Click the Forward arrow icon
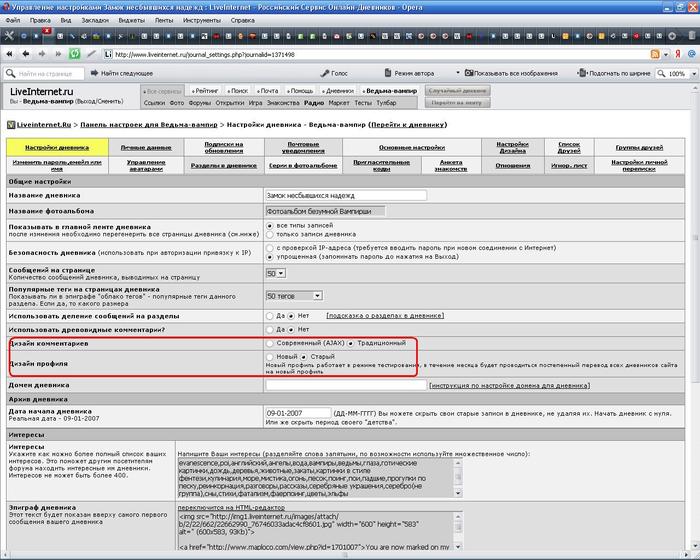Viewport: 700px width, 560px height. click(42, 54)
